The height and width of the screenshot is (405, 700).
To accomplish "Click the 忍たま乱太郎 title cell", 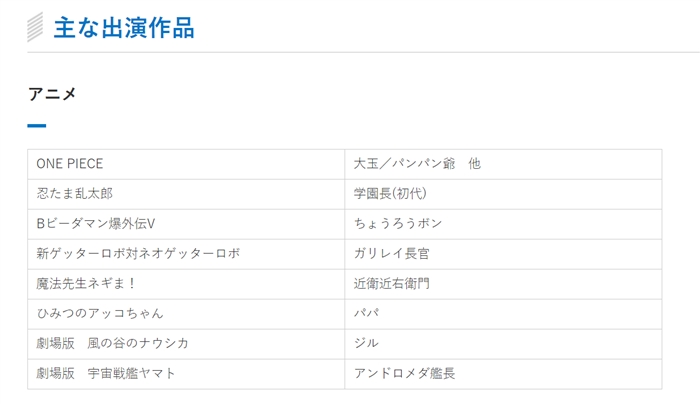I will click(75, 193).
